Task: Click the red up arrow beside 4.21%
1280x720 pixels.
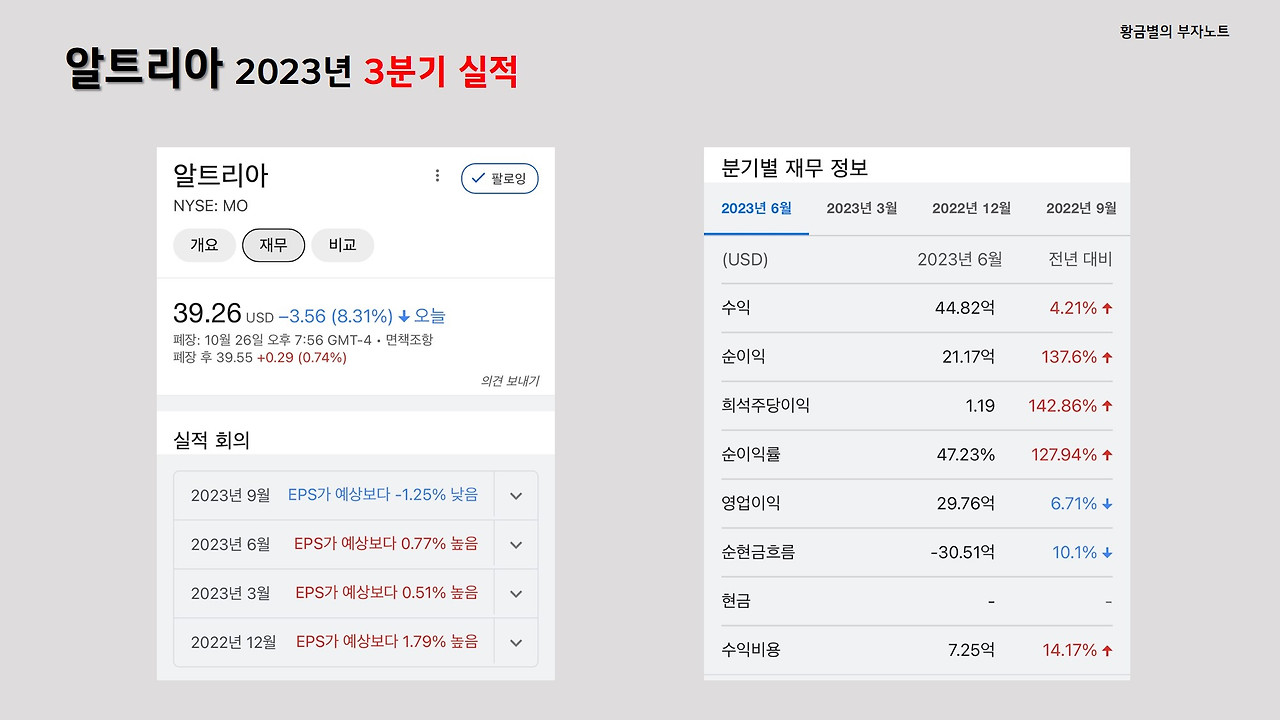Action: pos(1107,307)
